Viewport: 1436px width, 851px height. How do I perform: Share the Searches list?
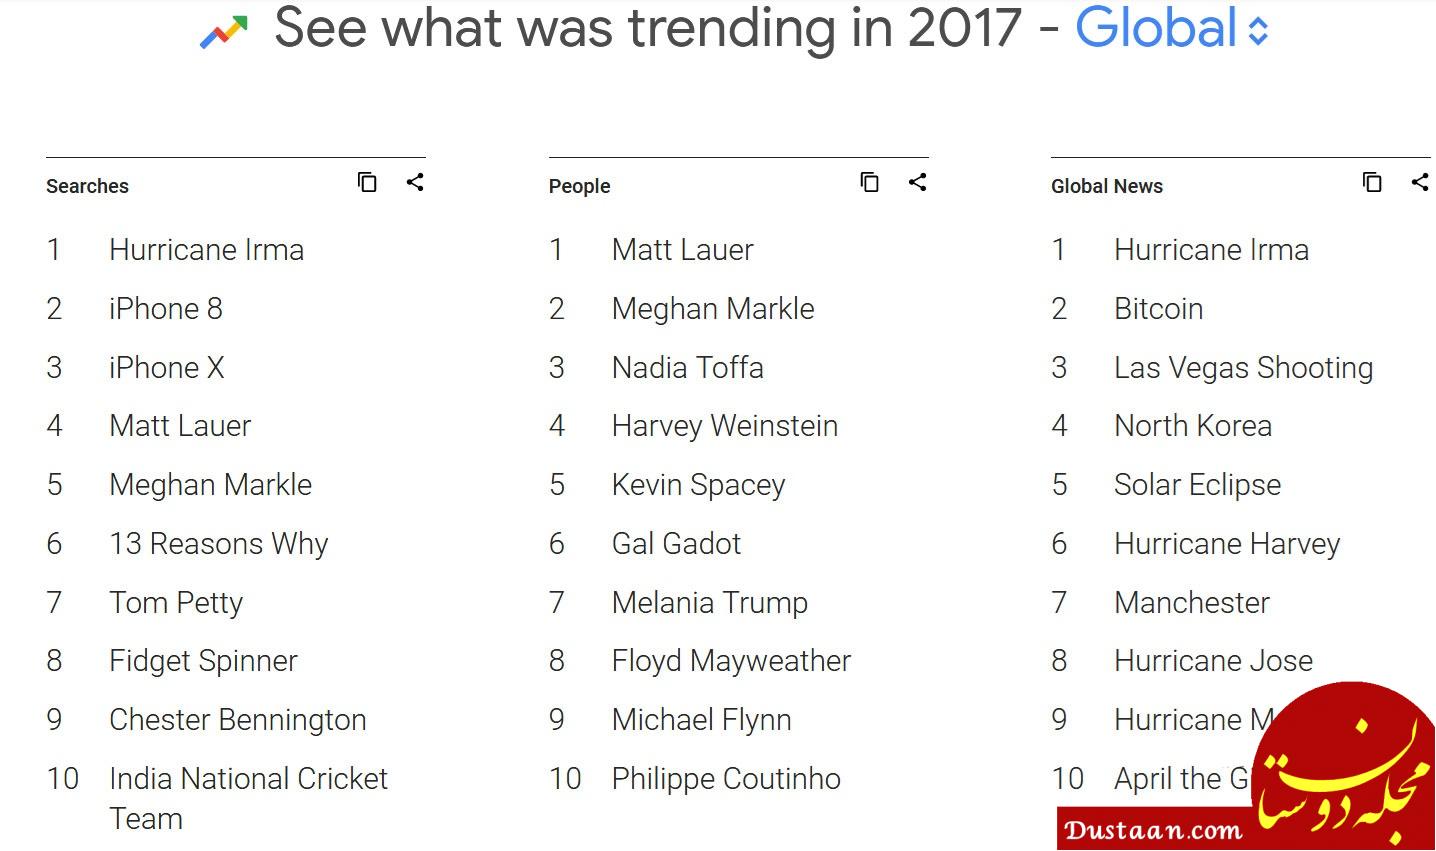coord(415,182)
